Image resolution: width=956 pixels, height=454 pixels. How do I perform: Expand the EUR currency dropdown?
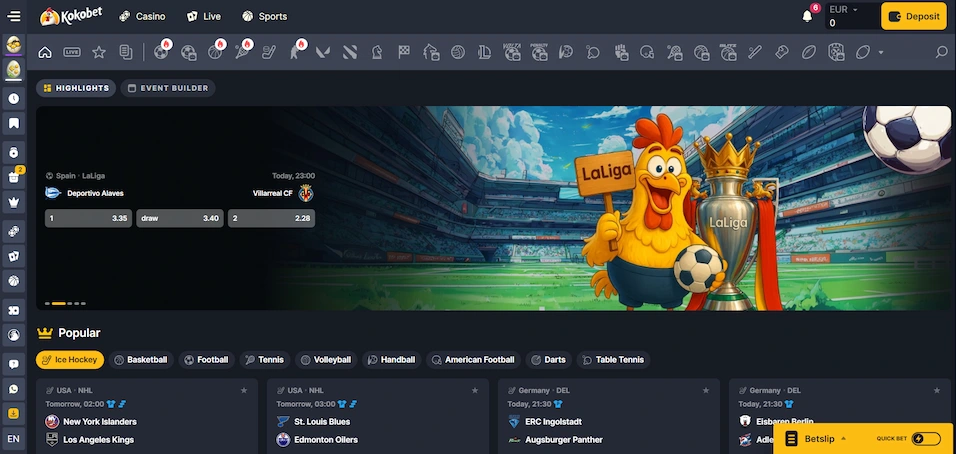[843, 10]
